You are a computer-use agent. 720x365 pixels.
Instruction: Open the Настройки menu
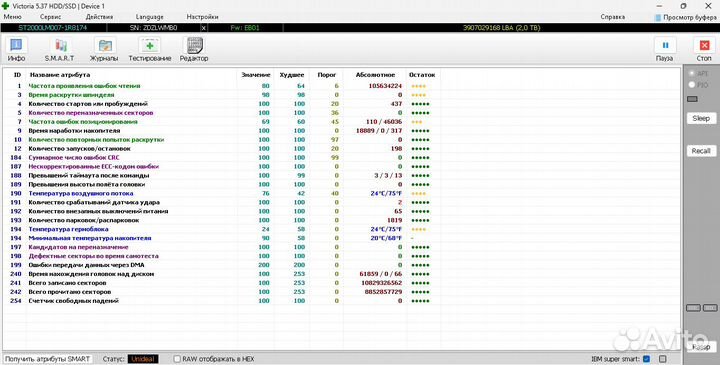click(202, 17)
